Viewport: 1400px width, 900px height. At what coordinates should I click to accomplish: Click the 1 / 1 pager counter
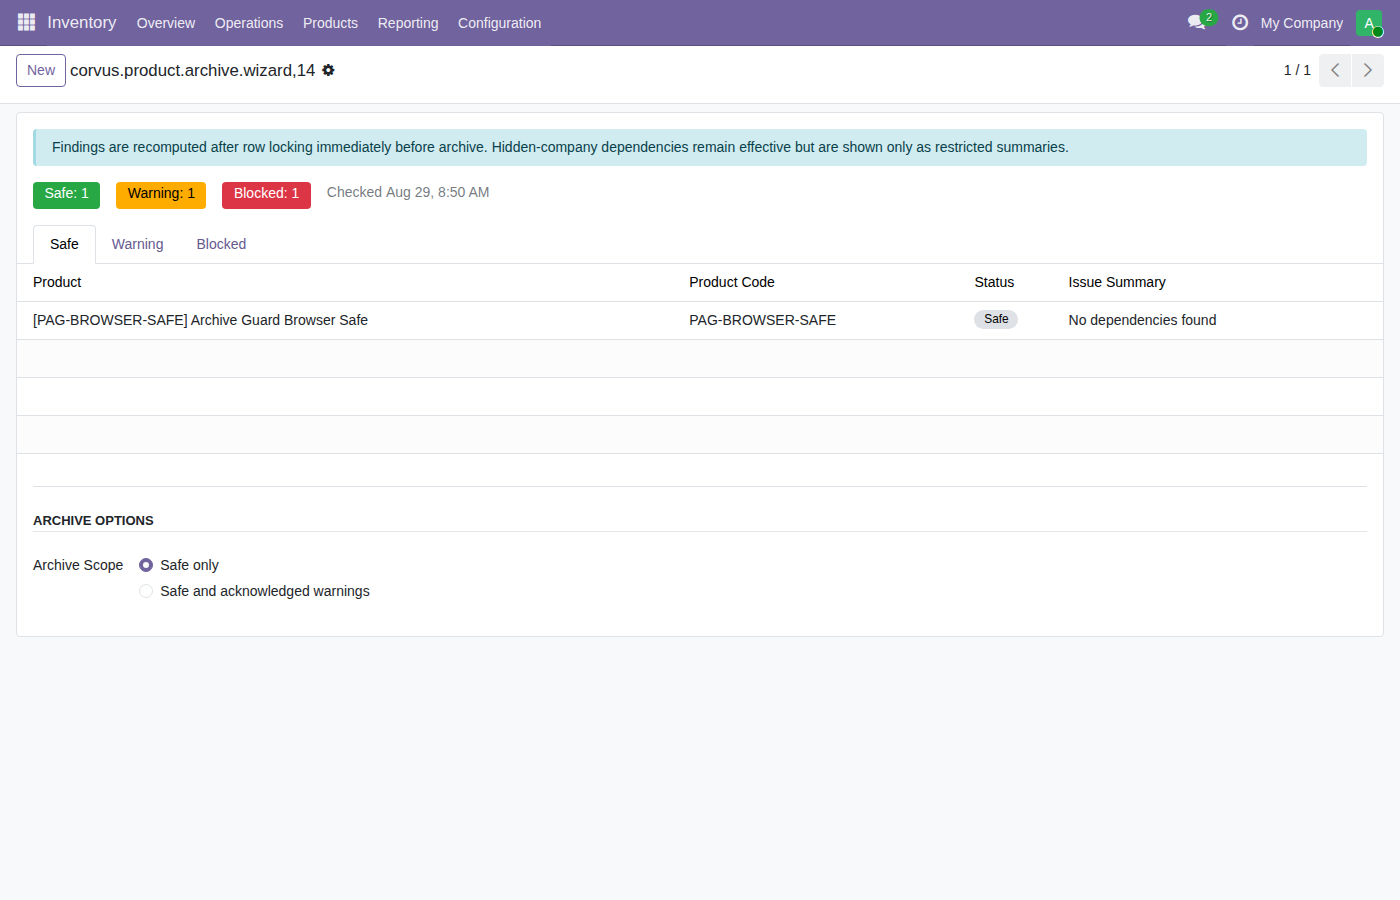(x=1297, y=70)
